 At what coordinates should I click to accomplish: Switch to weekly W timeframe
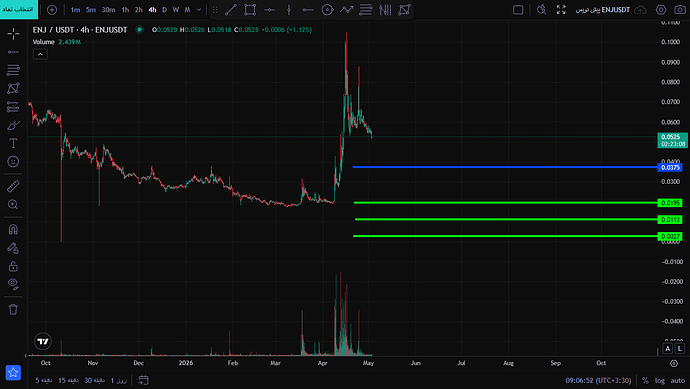click(176, 10)
